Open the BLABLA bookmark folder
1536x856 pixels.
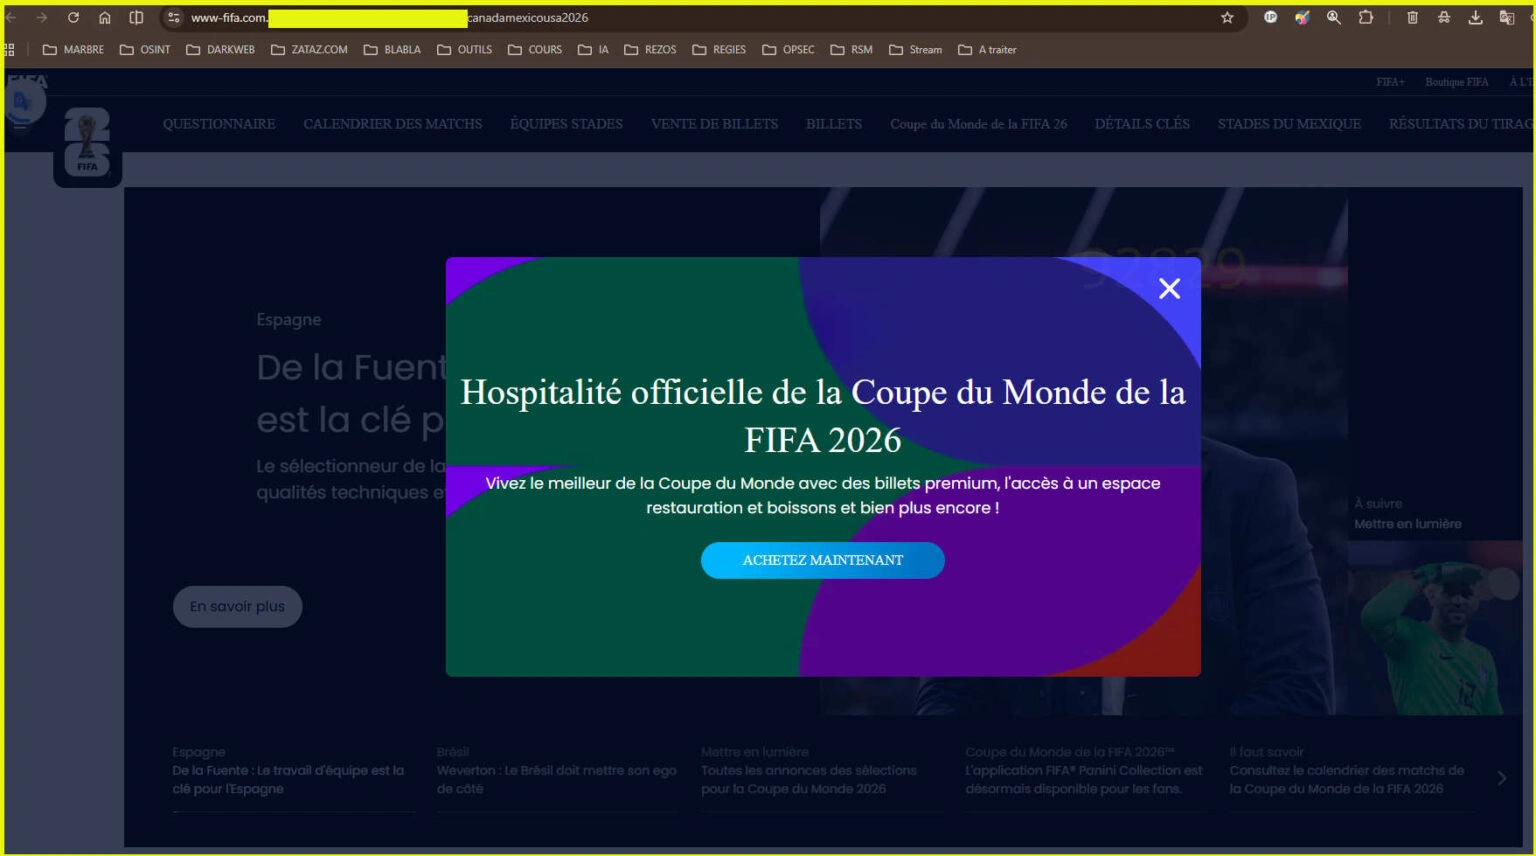click(392, 50)
